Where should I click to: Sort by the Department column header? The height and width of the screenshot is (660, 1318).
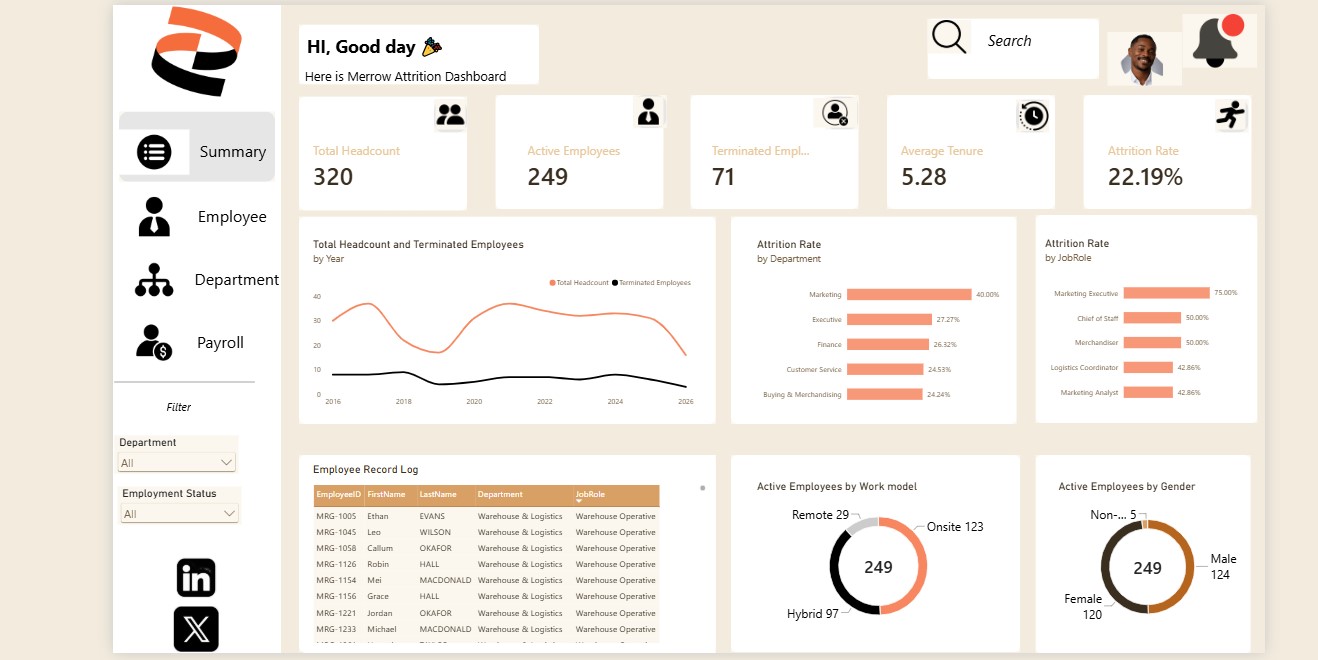523,495
